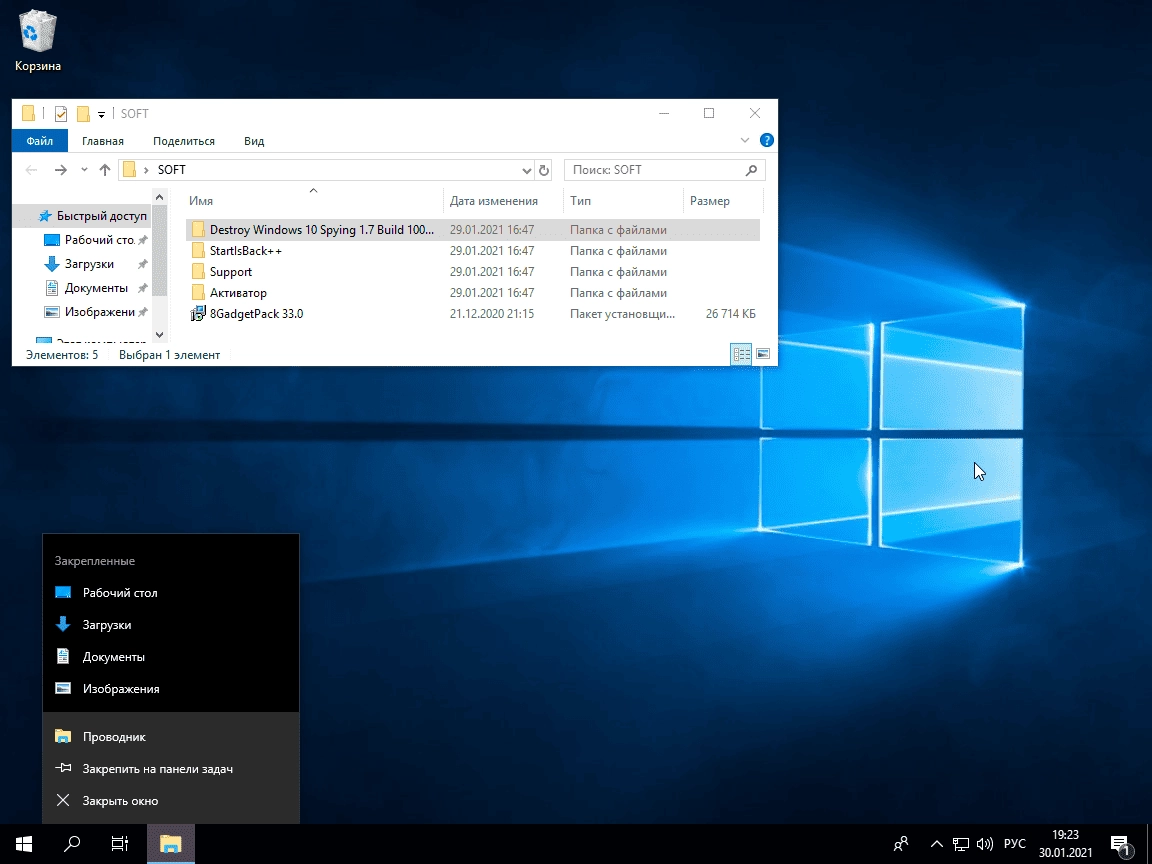
Task: Open the People icon in taskbar
Action: pos(901,844)
